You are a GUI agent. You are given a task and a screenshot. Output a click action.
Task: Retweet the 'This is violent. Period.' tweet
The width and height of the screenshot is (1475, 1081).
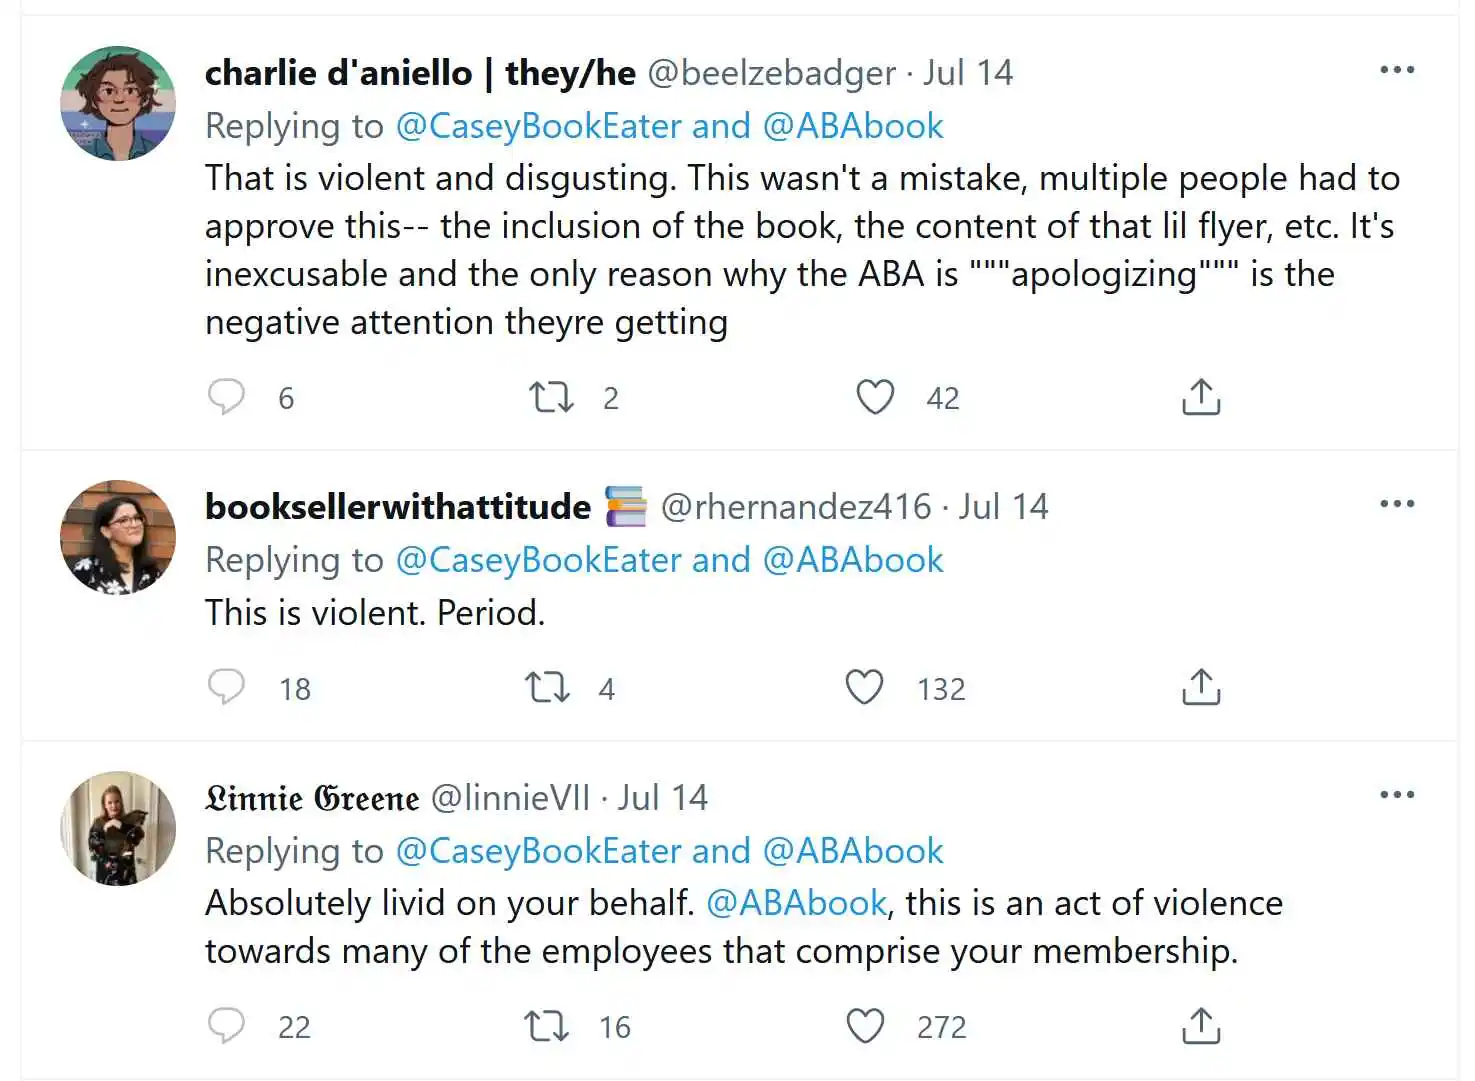548,688
